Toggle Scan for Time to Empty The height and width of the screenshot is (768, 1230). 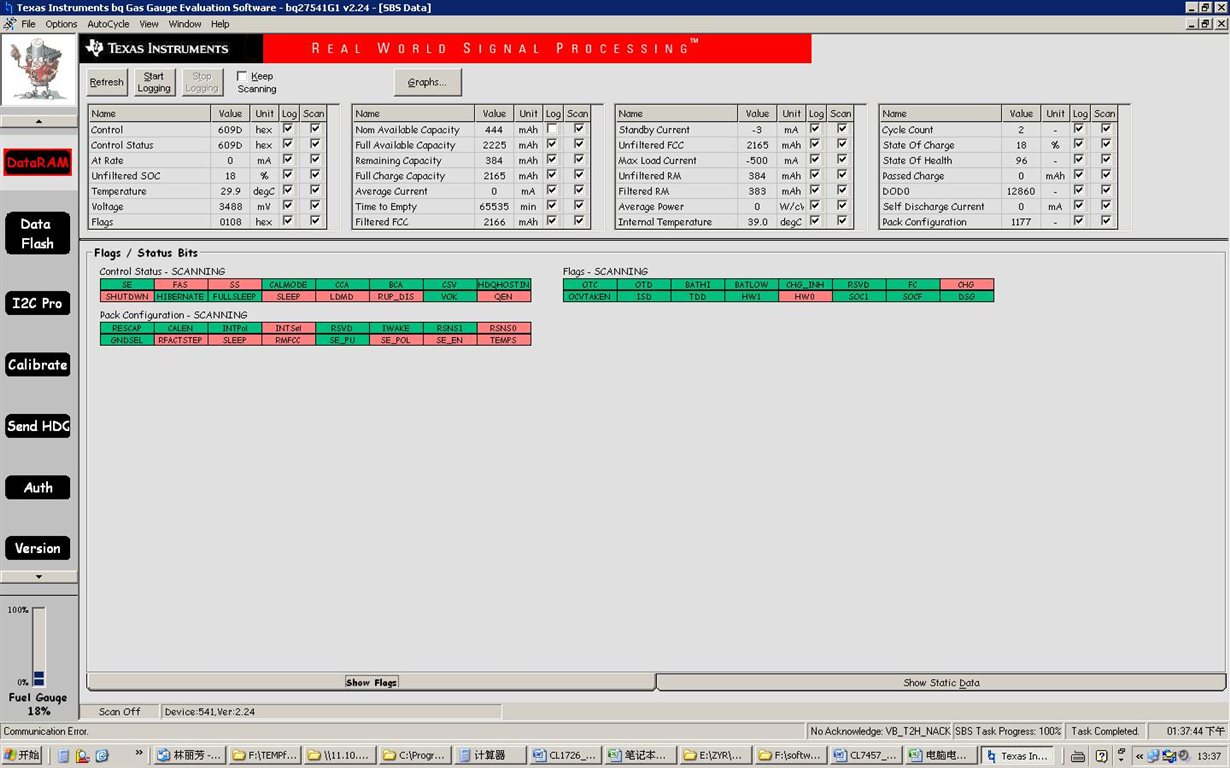tap(579, 206)
